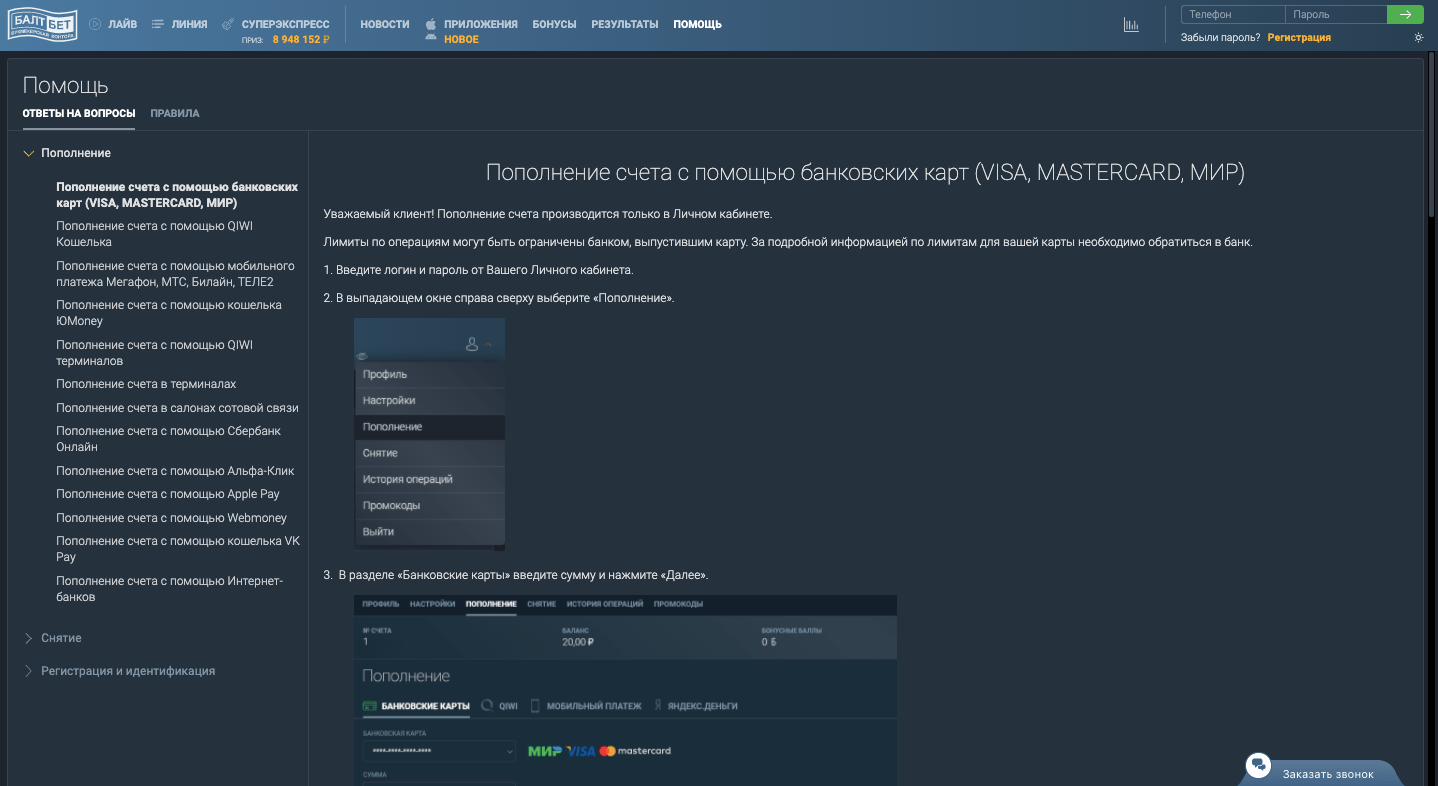Click the prize amount 8 948 152 ₽
Screen dimensions: 1438x786
coord(300,40)
